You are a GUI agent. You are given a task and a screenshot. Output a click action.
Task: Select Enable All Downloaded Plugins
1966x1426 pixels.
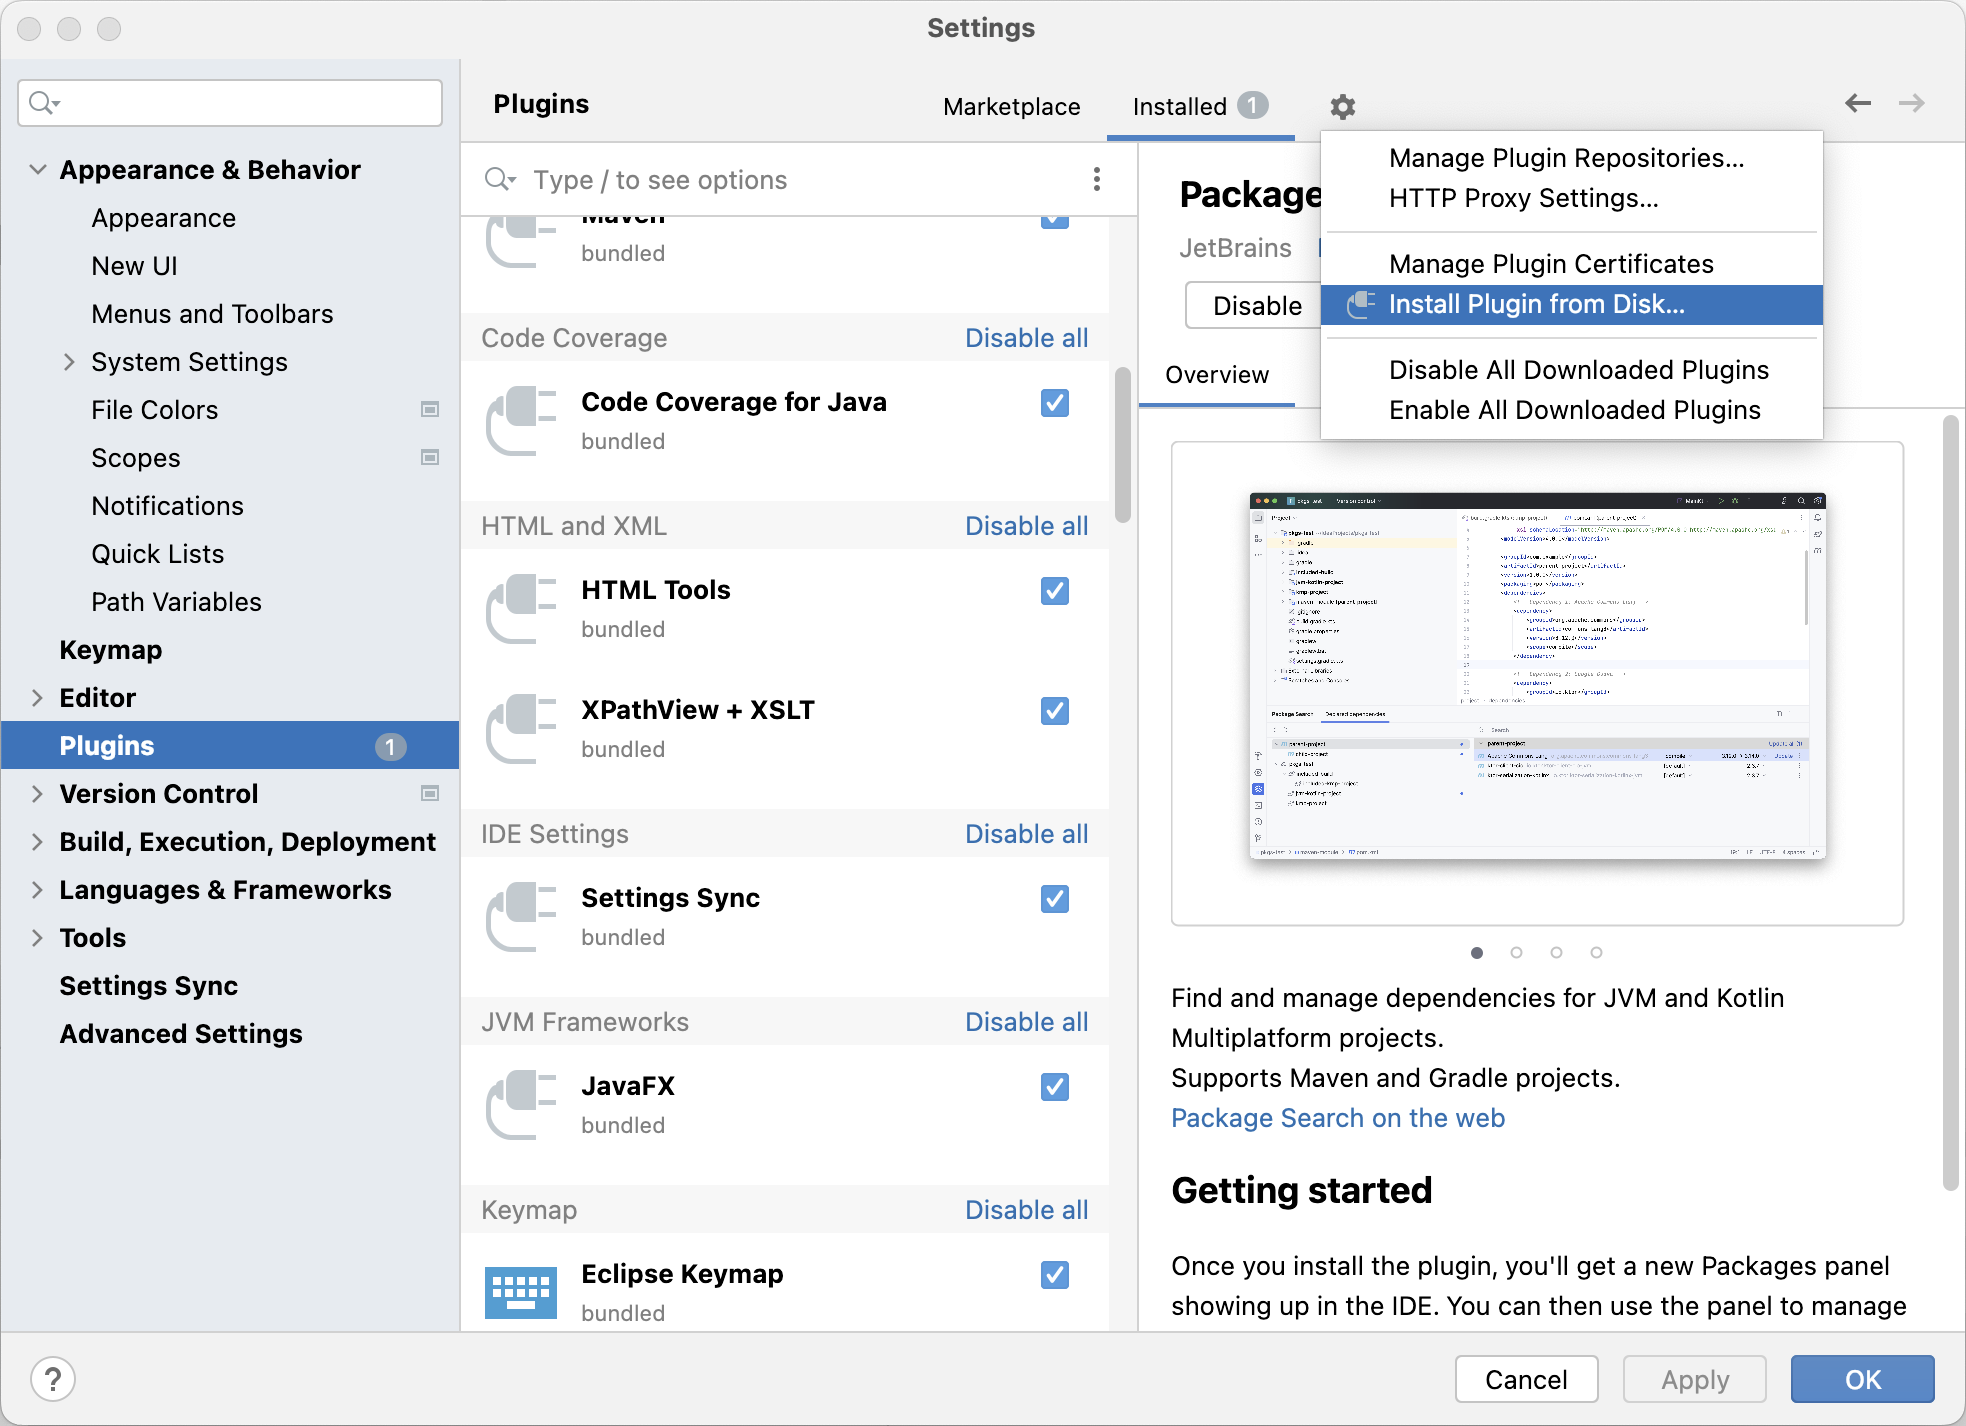pyautogui.click(x=1571, y=410)
